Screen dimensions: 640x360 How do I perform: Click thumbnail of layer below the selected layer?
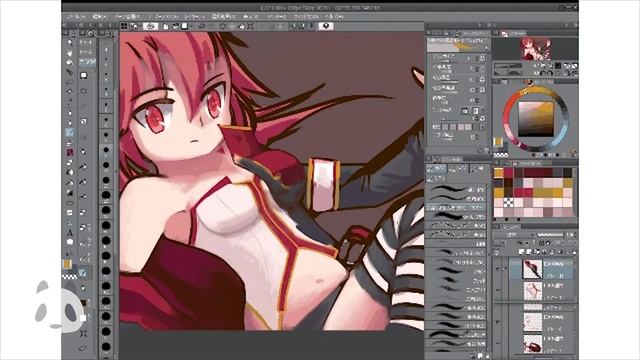533,291
